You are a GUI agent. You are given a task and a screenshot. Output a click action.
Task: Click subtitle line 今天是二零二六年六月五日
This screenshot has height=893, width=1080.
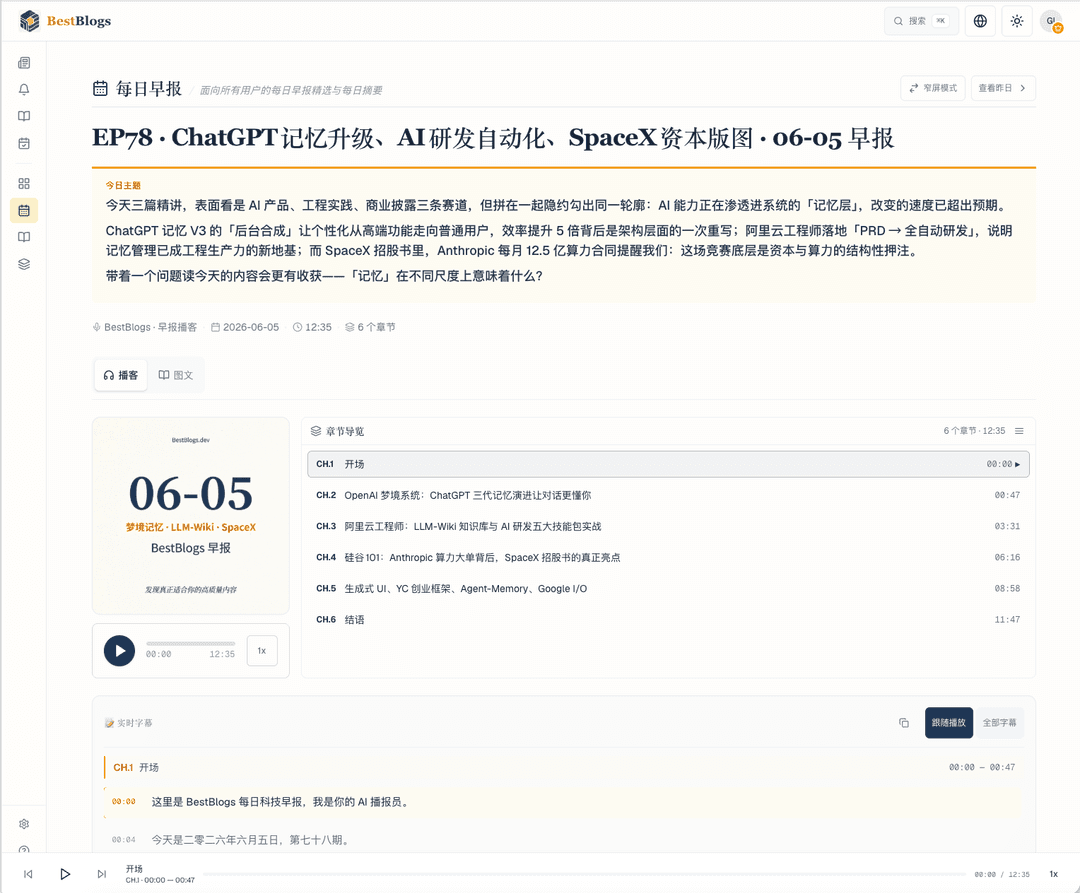pos(563,840)
